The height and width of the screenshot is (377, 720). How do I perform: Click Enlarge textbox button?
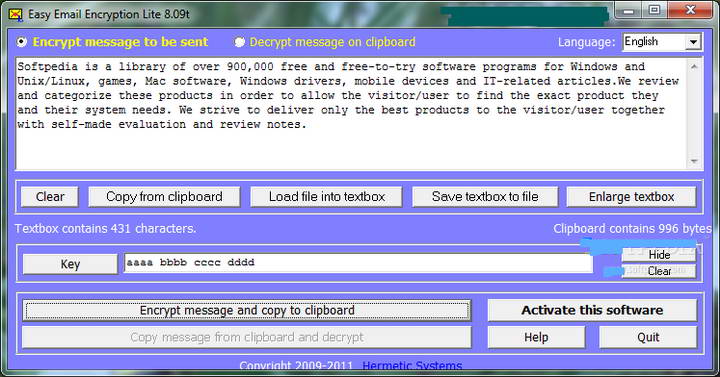pos(631,197)
